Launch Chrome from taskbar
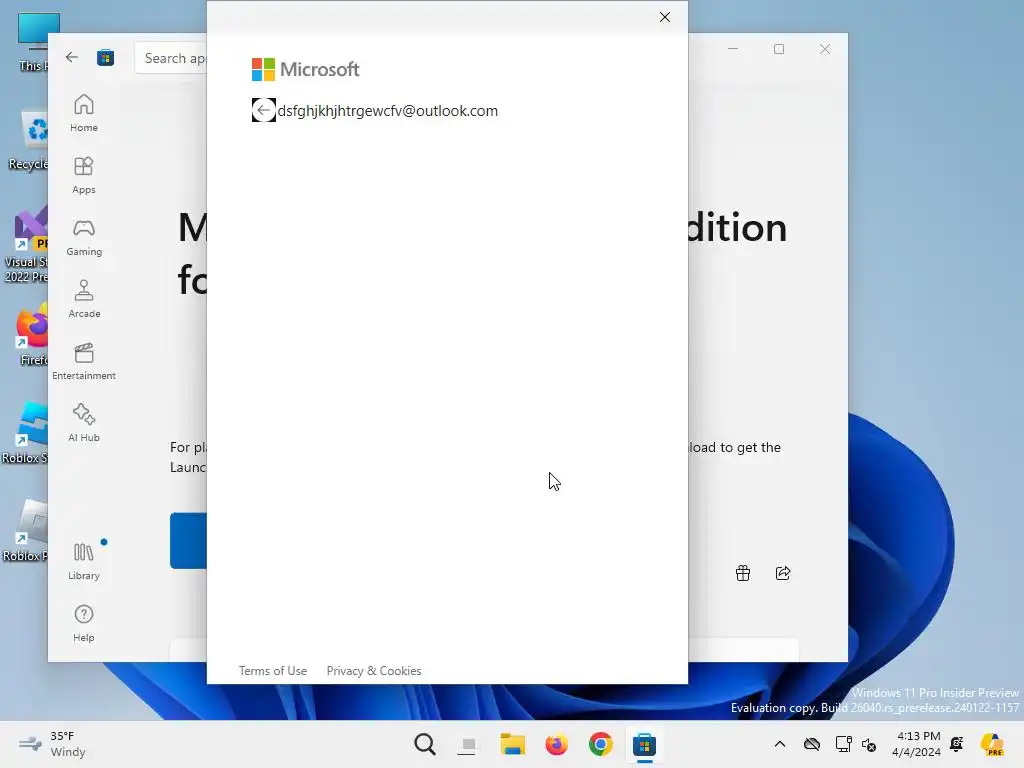This screenshot has height=768, width=1024. click(600, 744)
